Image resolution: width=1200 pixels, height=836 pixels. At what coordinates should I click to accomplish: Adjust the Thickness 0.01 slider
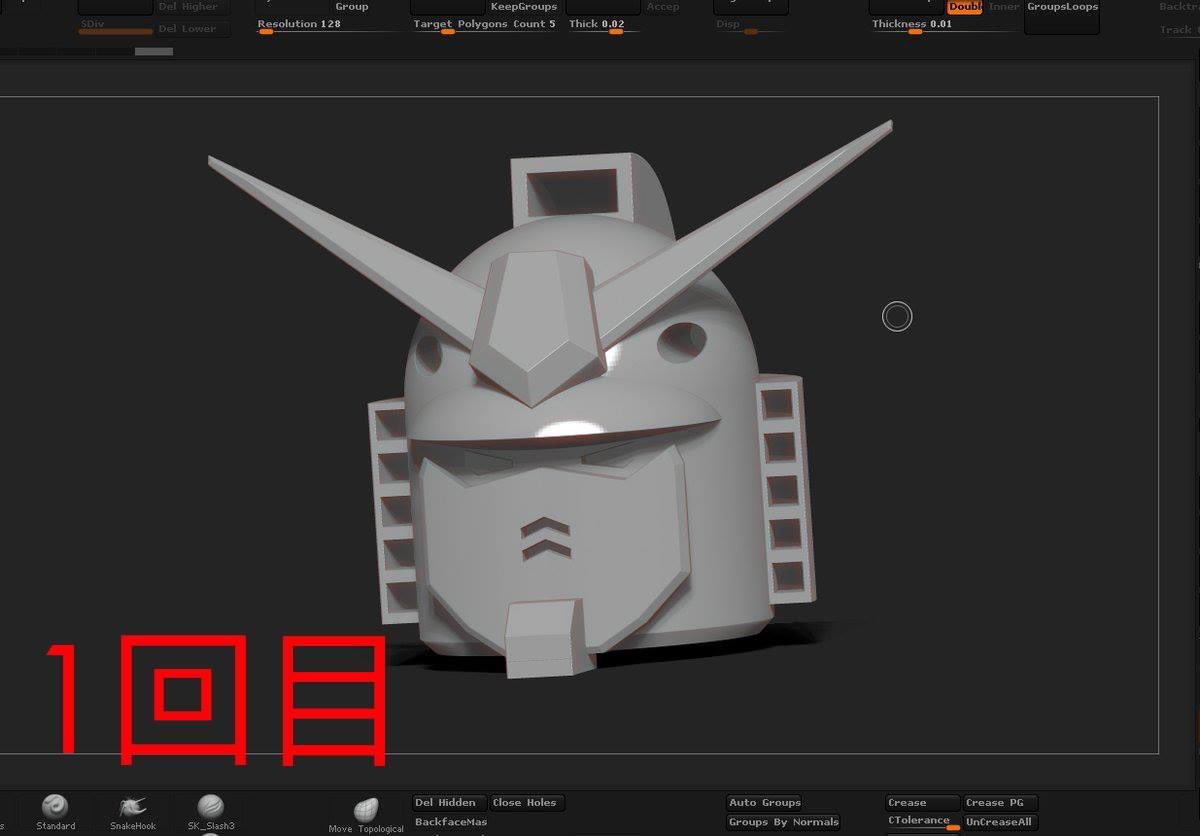[x=945, y=27]
